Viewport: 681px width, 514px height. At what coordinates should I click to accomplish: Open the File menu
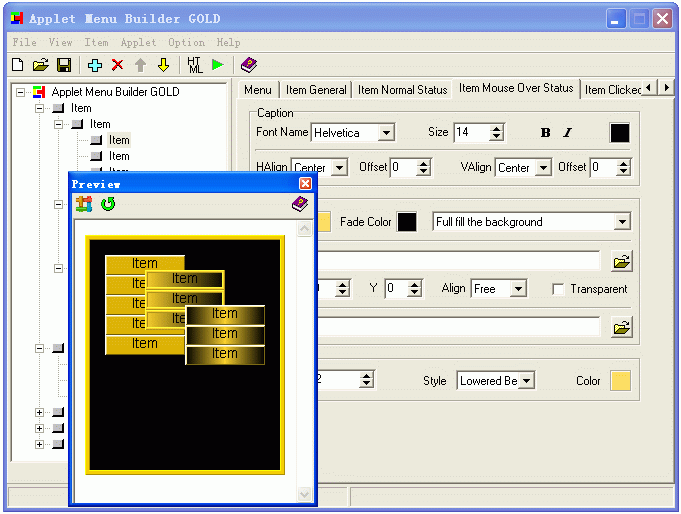point(24,43)
